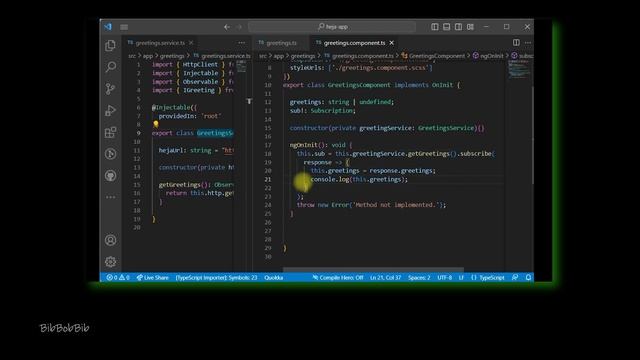This screenshot has height=360, width=640.
Task: Toggle 'Compile Hero: Off' in status bar
Action: (338, 278)
